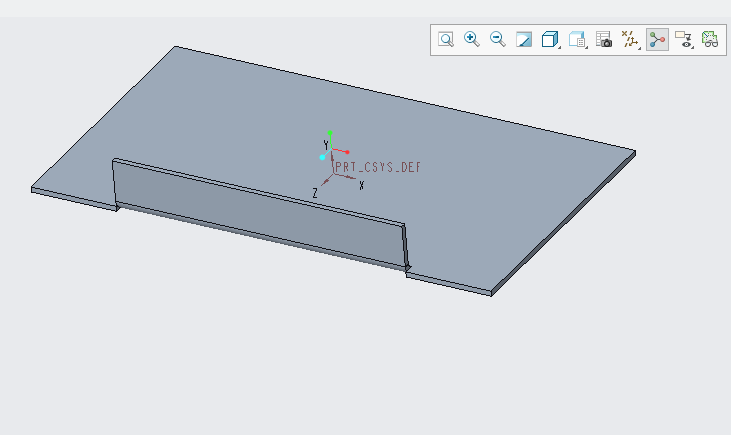Click the Zoom Out magnifier icon
The width and height of the screenshot is (731, 435).
pos(498,40)
